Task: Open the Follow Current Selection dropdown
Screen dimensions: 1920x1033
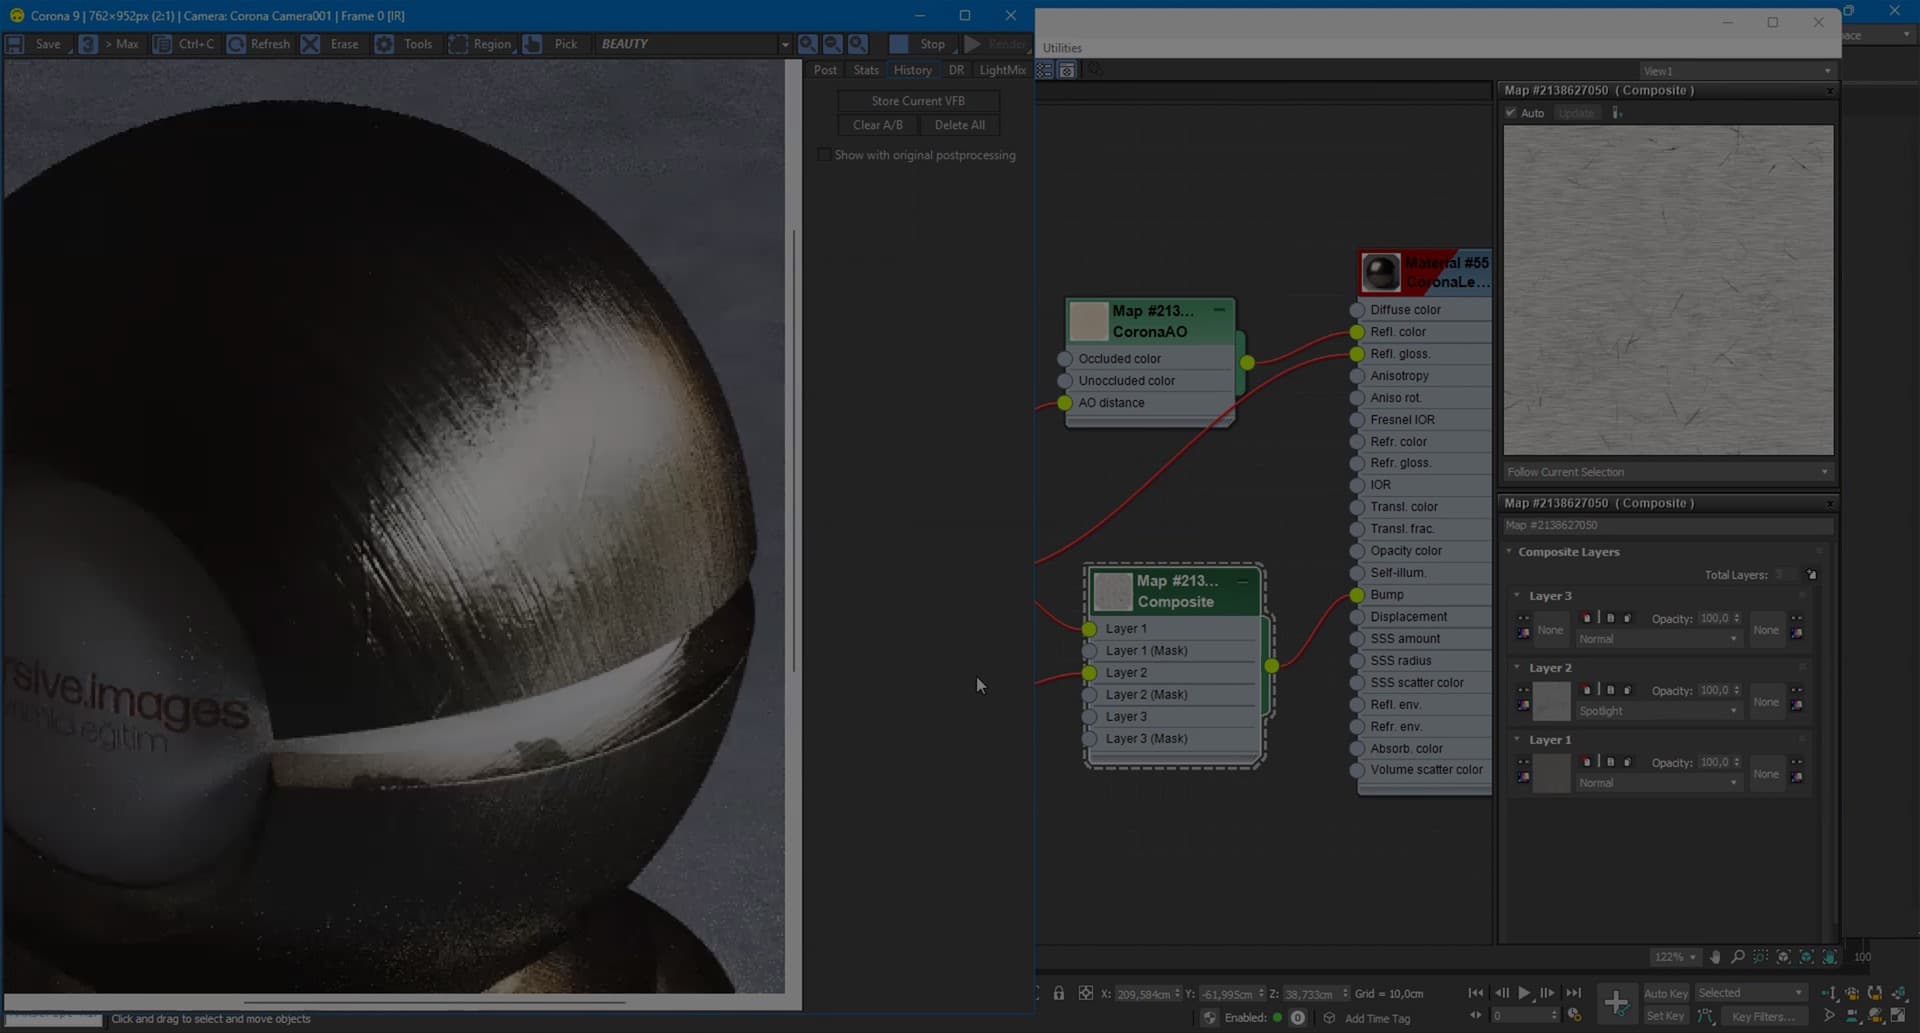Action: [x=1668, y=472]
